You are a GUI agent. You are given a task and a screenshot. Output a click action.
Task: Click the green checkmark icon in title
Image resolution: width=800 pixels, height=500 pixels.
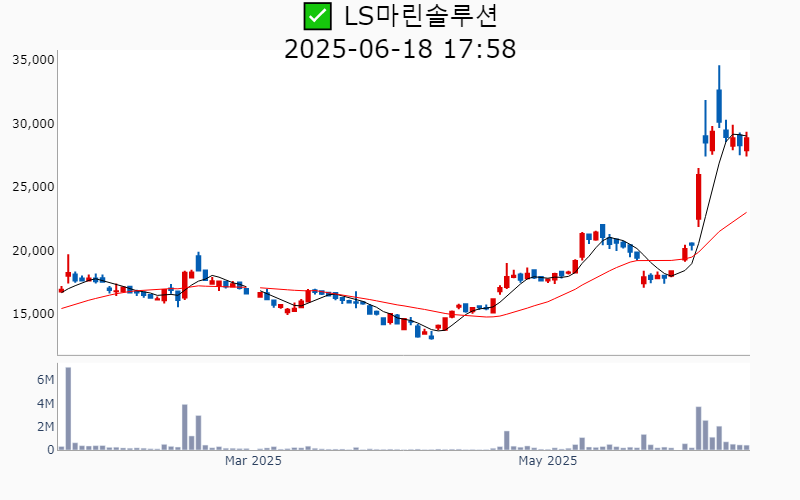tap(317, 16)
